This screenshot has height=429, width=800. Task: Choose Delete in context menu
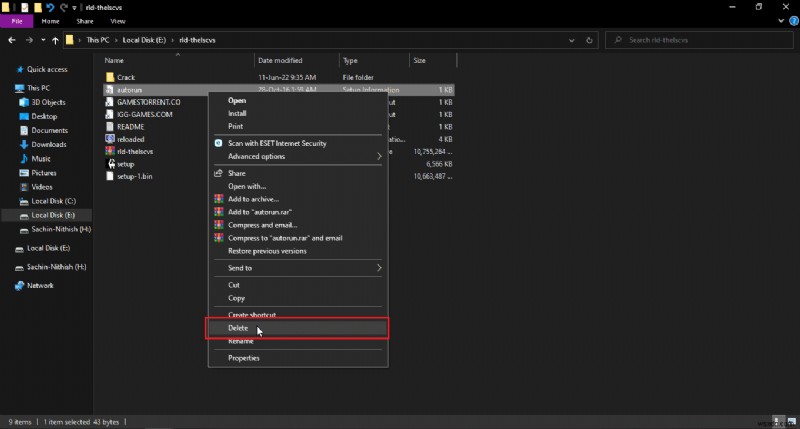tap(297, 329)
